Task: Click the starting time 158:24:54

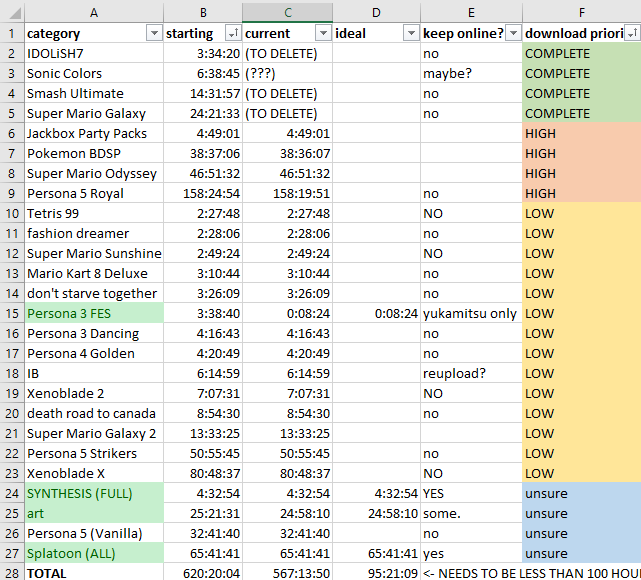Action: pyautogui.click(x=203, y=194)
